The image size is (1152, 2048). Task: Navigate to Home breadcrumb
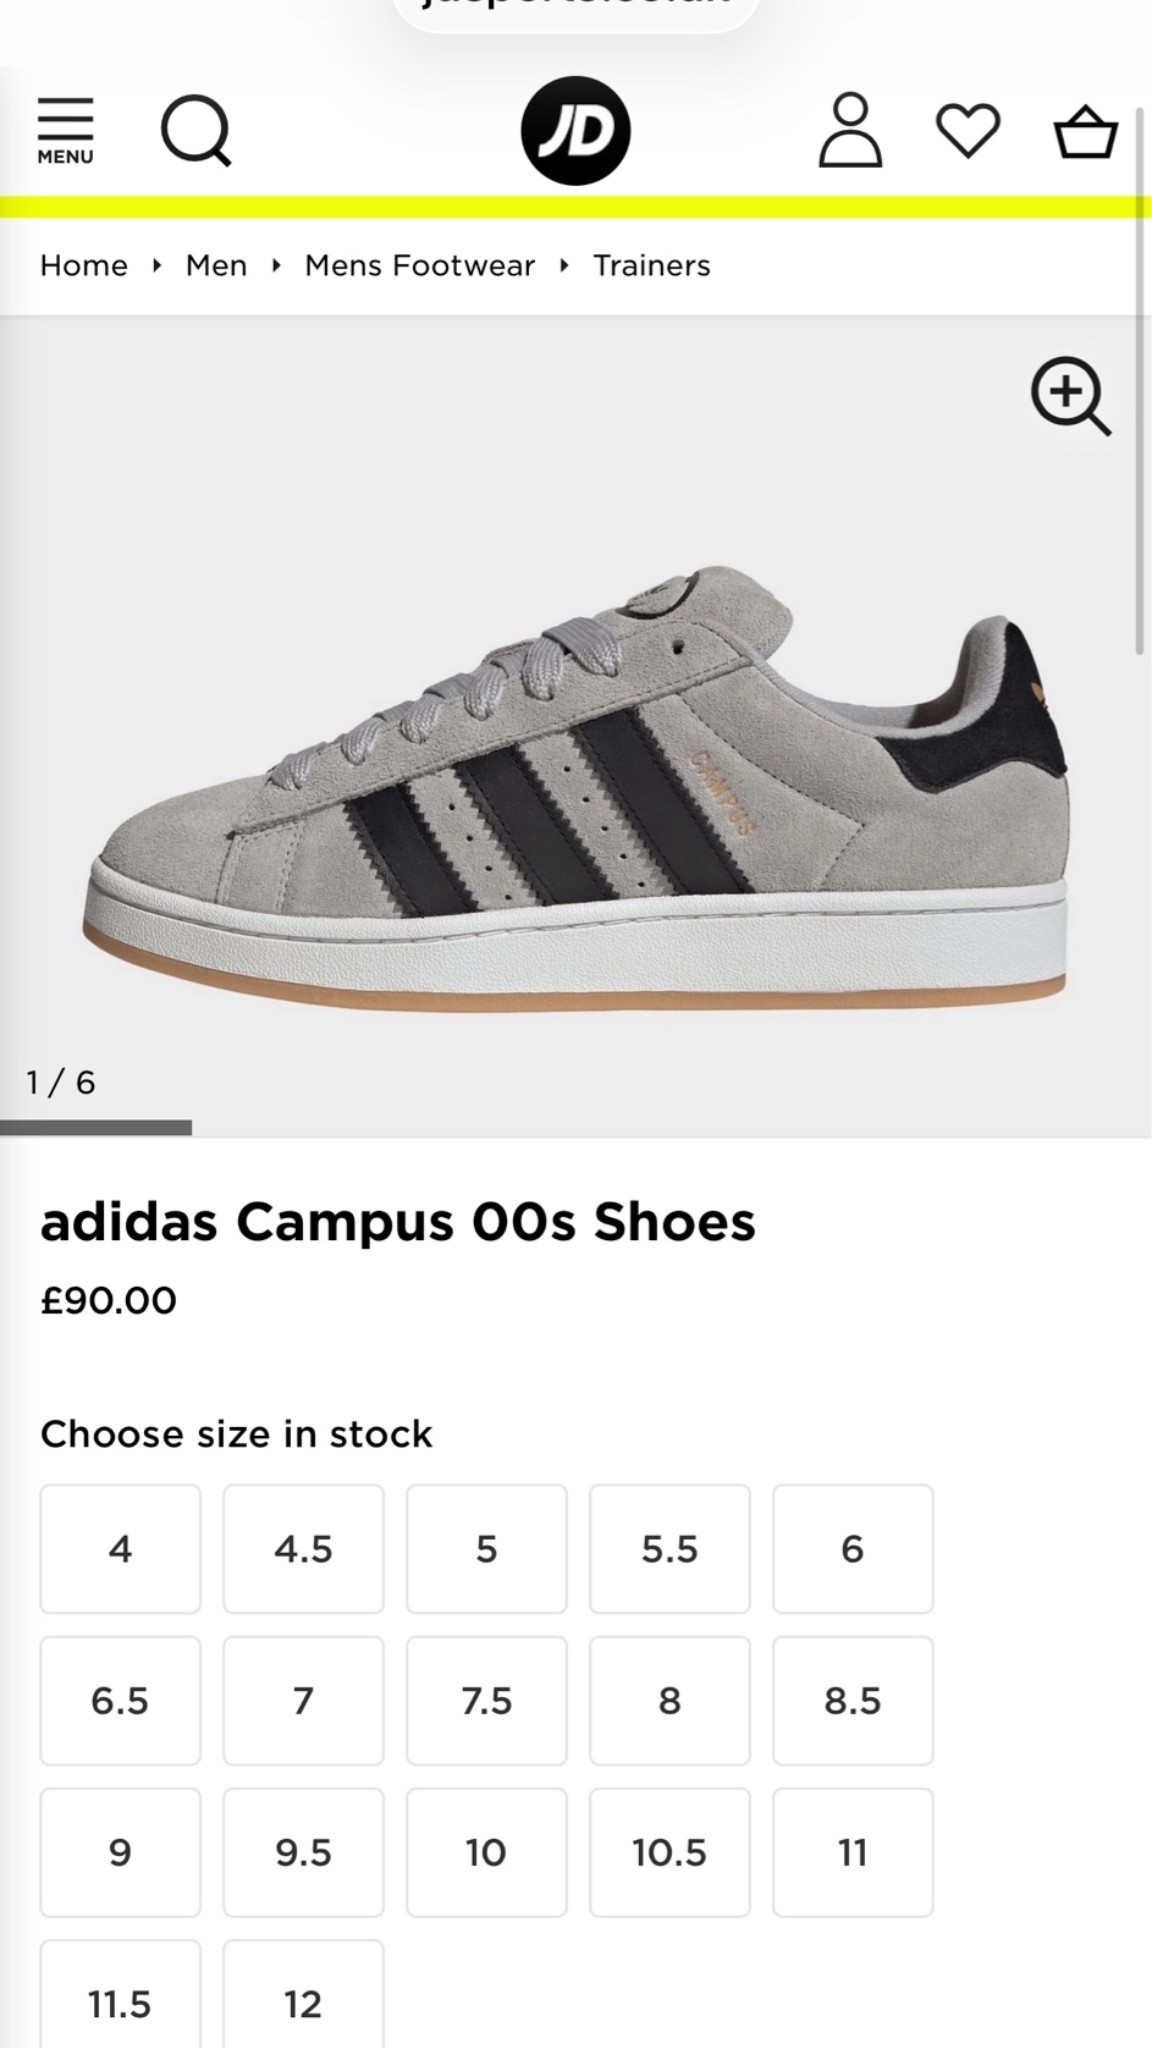point(84,266)
